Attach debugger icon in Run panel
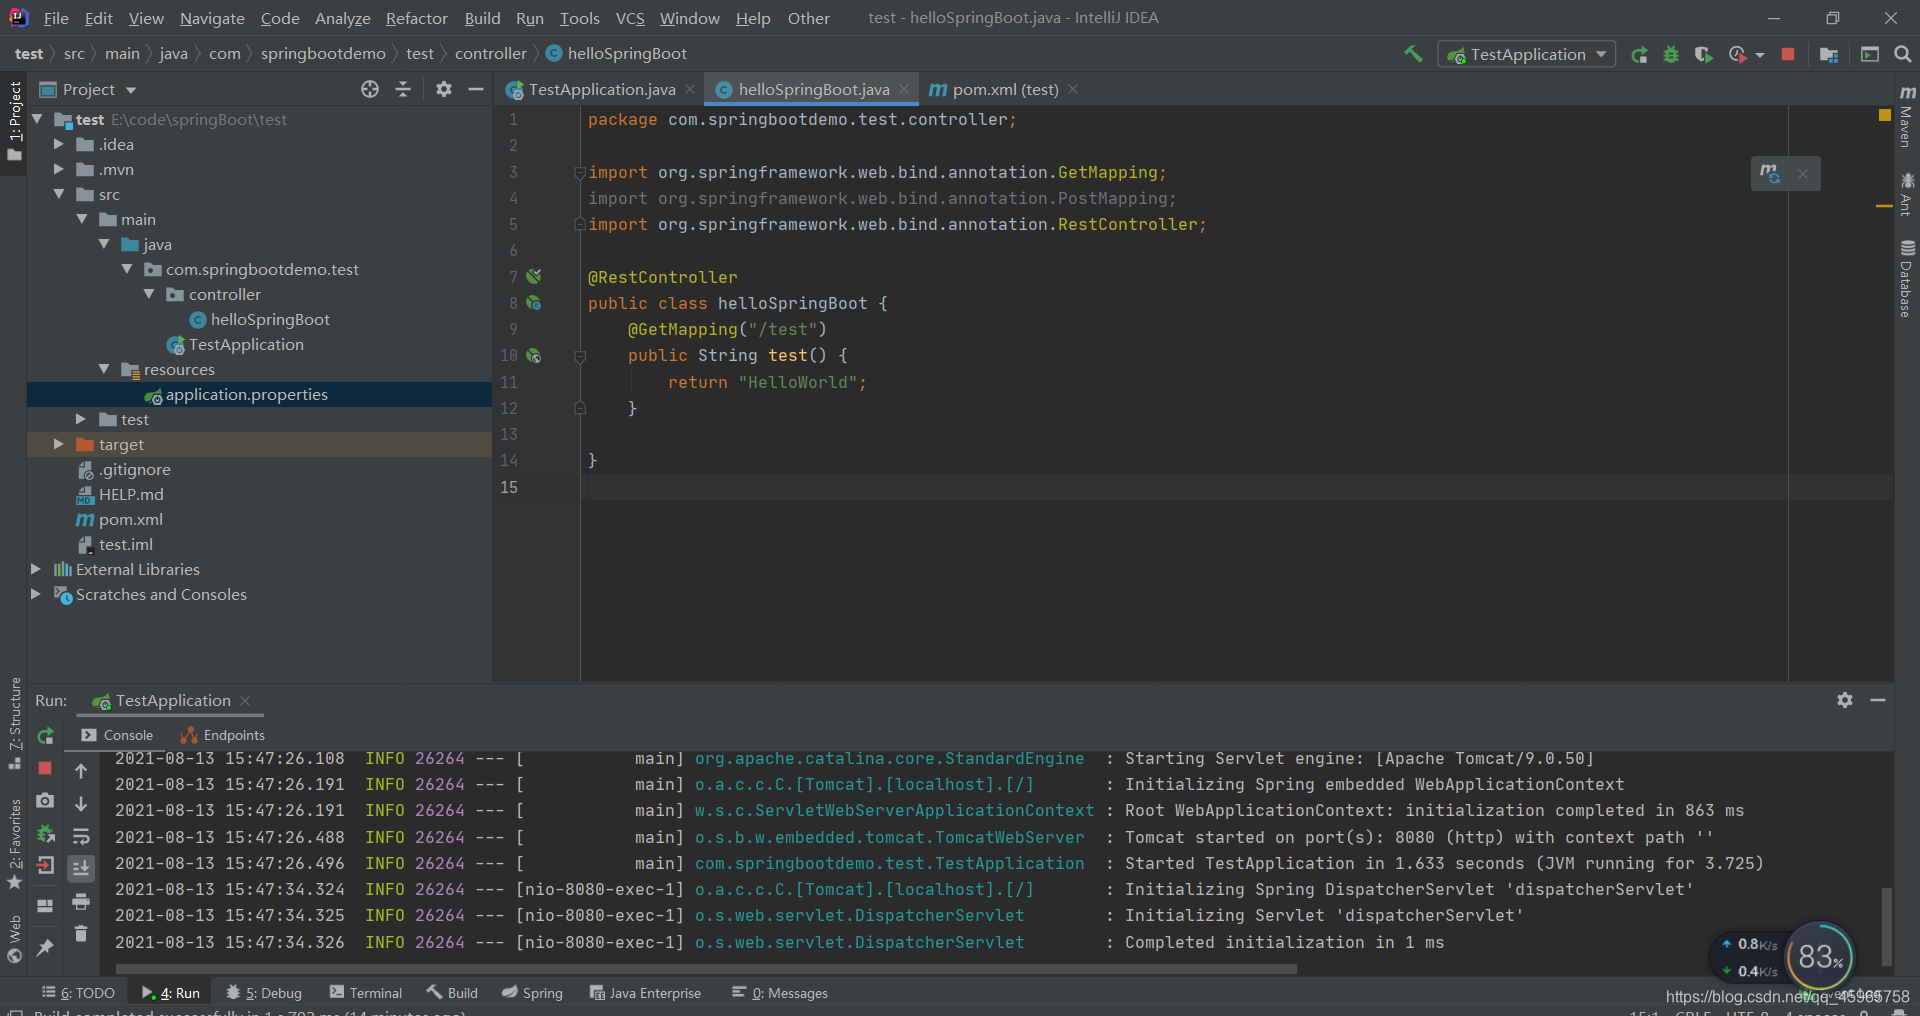 tap(45, 833)
